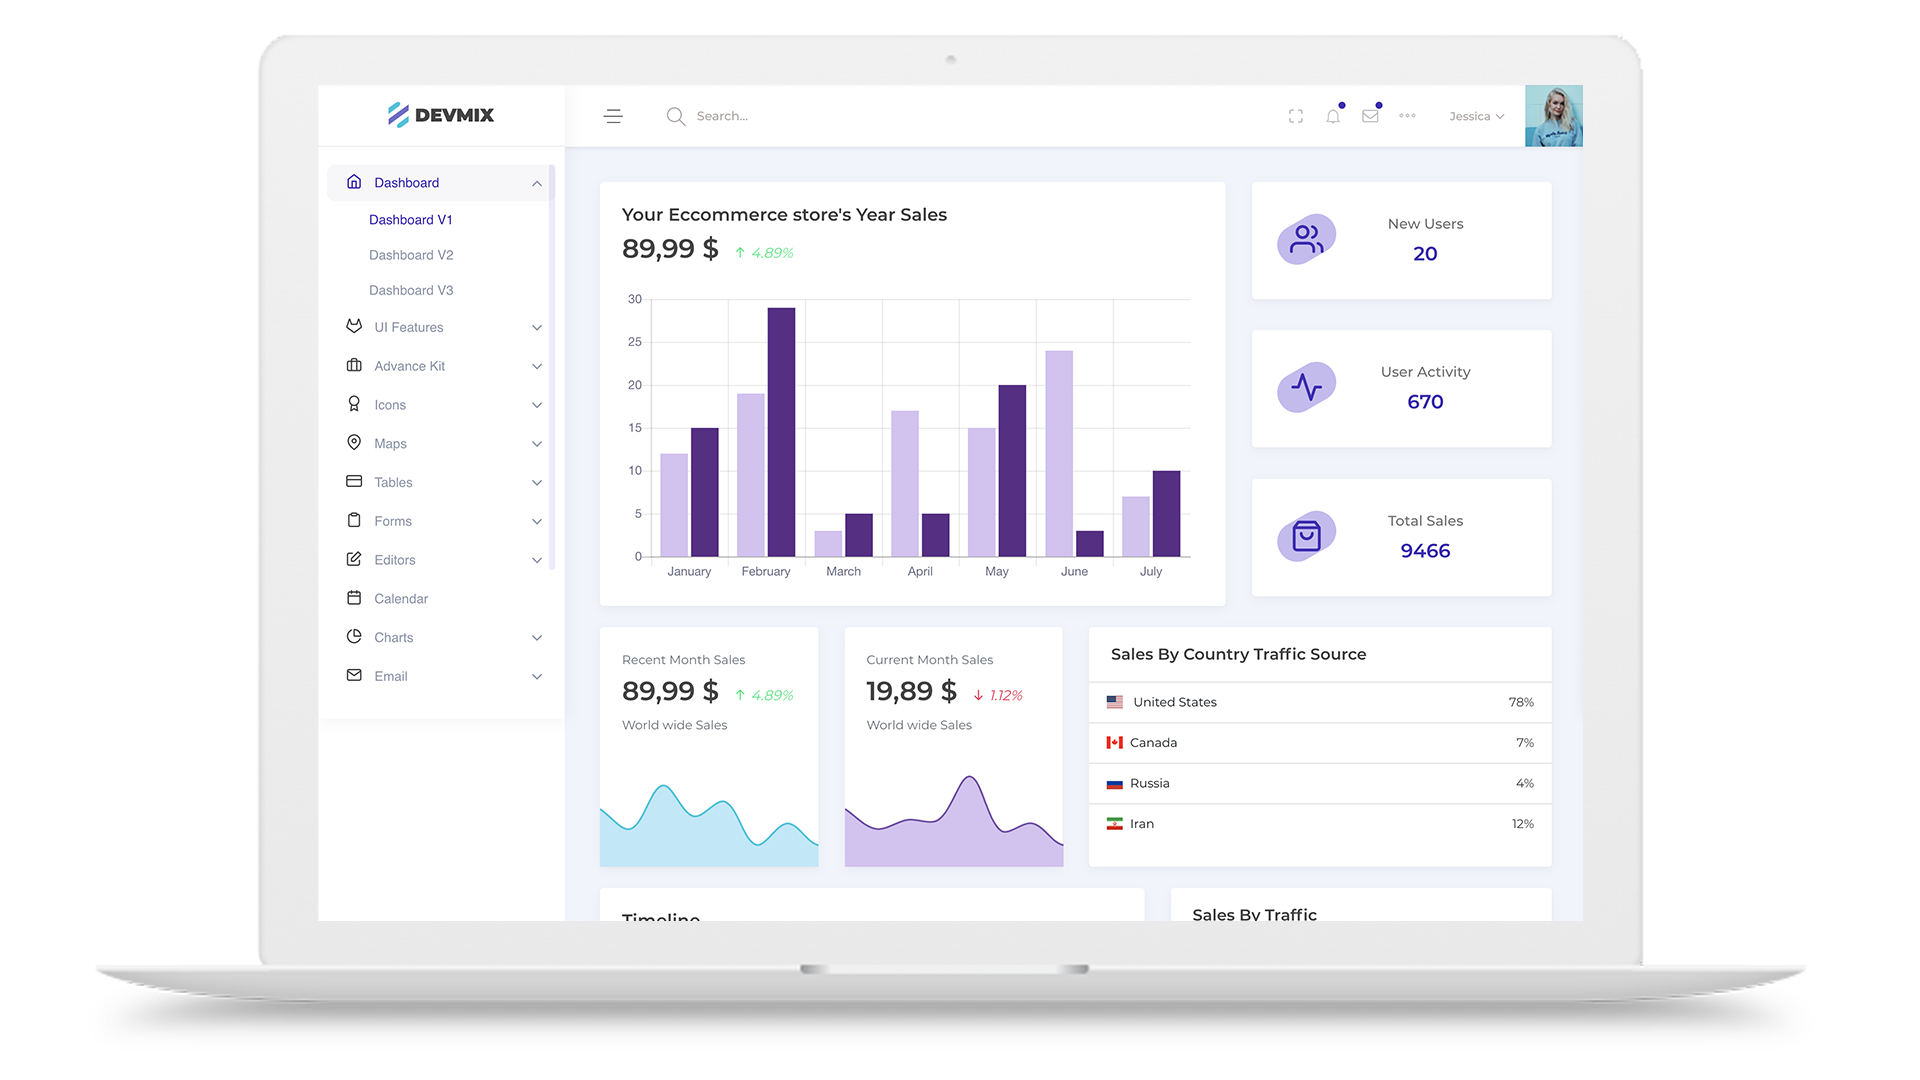The width and height of the screenshot is (1920, 1080).
Task: Toggle the hamburger sidebar menu
Action: [x=613, y=116]
